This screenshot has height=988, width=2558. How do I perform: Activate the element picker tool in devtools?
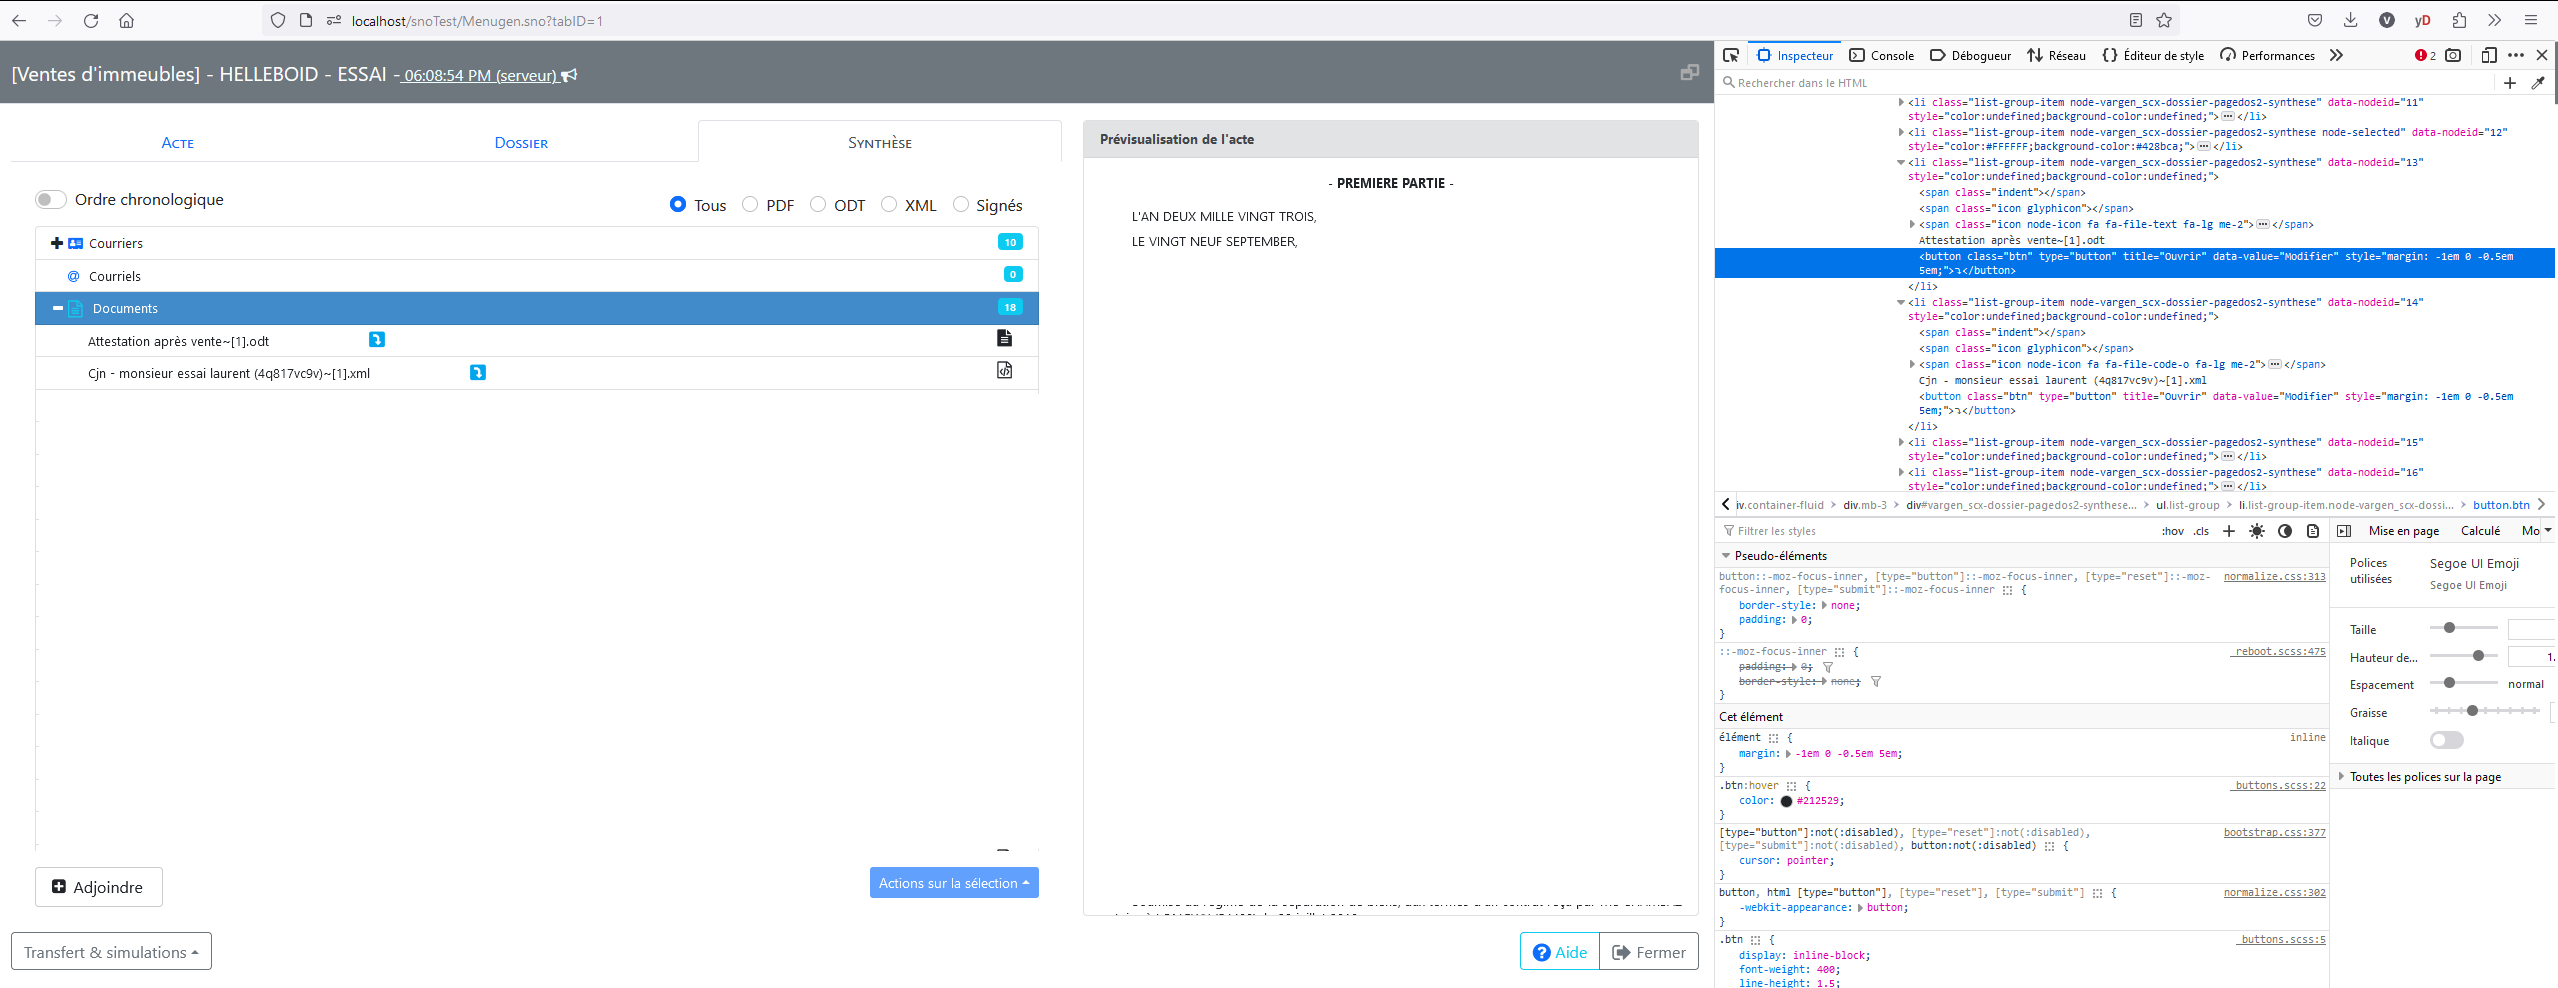click(1731, 55)
